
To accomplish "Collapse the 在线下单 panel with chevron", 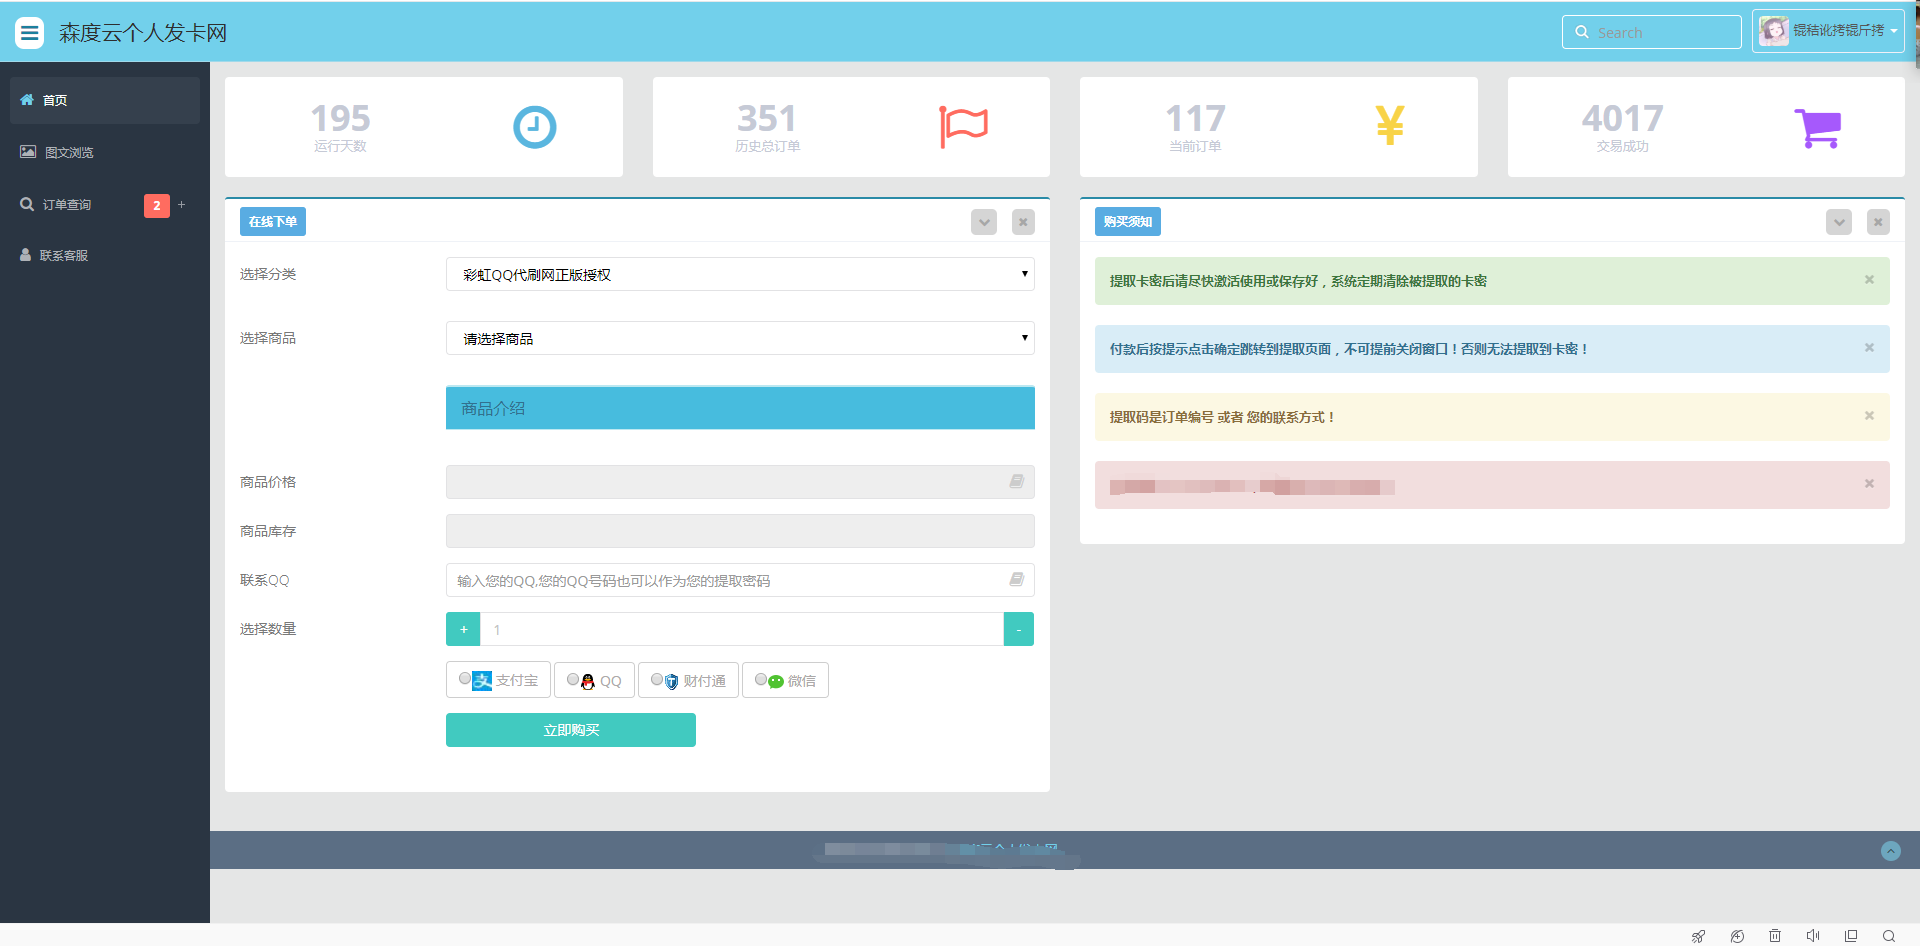I will [x=984, y=222].
